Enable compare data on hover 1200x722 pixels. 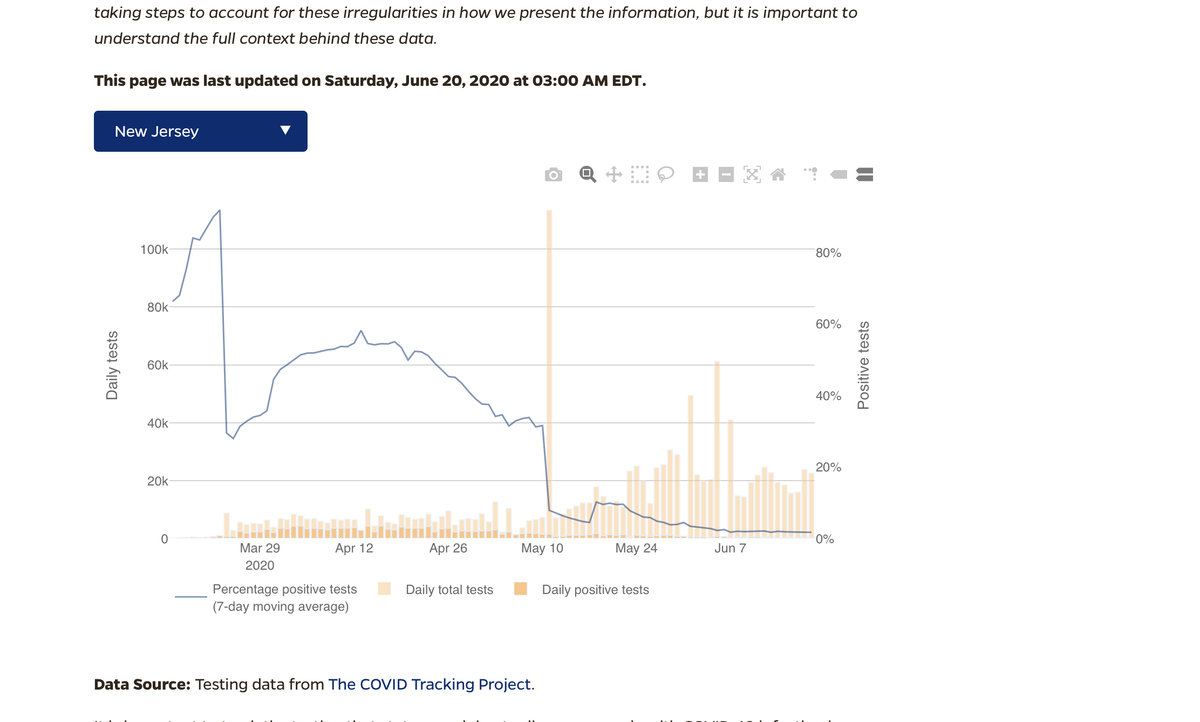[x=866, y=175]
